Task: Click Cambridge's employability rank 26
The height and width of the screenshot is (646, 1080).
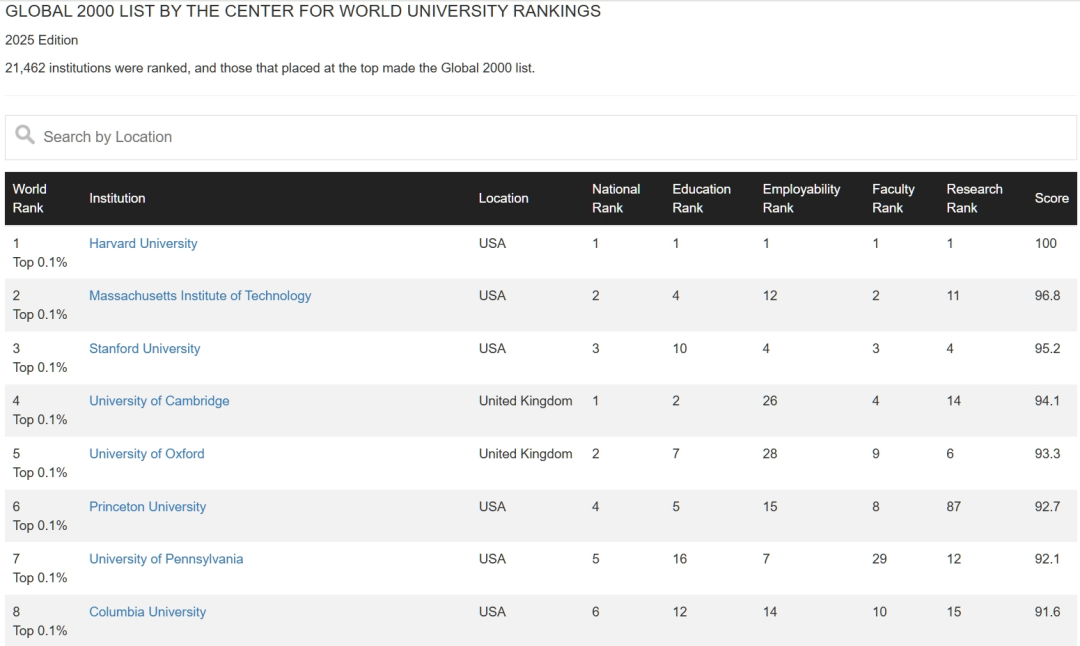Action: click(770, 401)
